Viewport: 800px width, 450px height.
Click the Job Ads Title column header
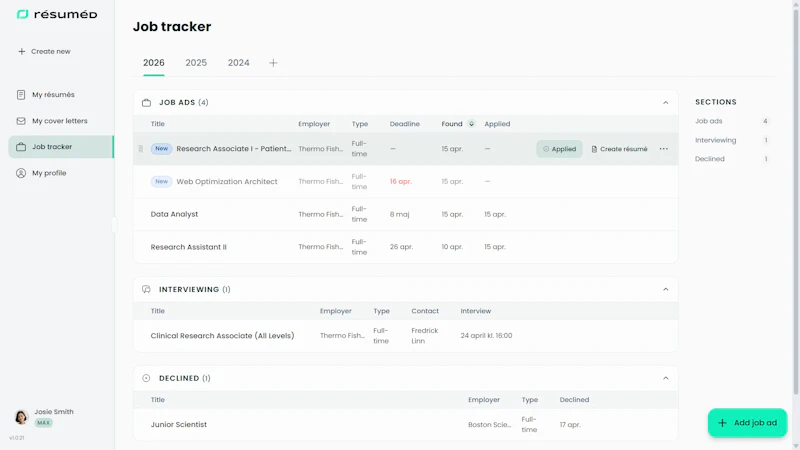[158, 124]
